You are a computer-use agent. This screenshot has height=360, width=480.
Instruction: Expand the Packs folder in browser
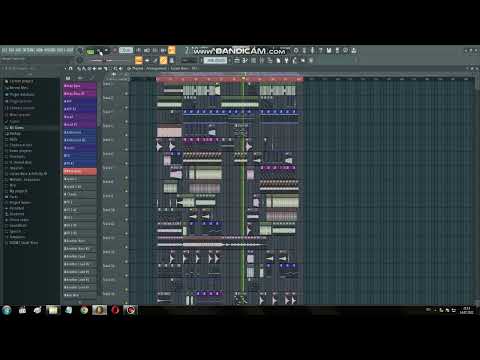(13, 197)
